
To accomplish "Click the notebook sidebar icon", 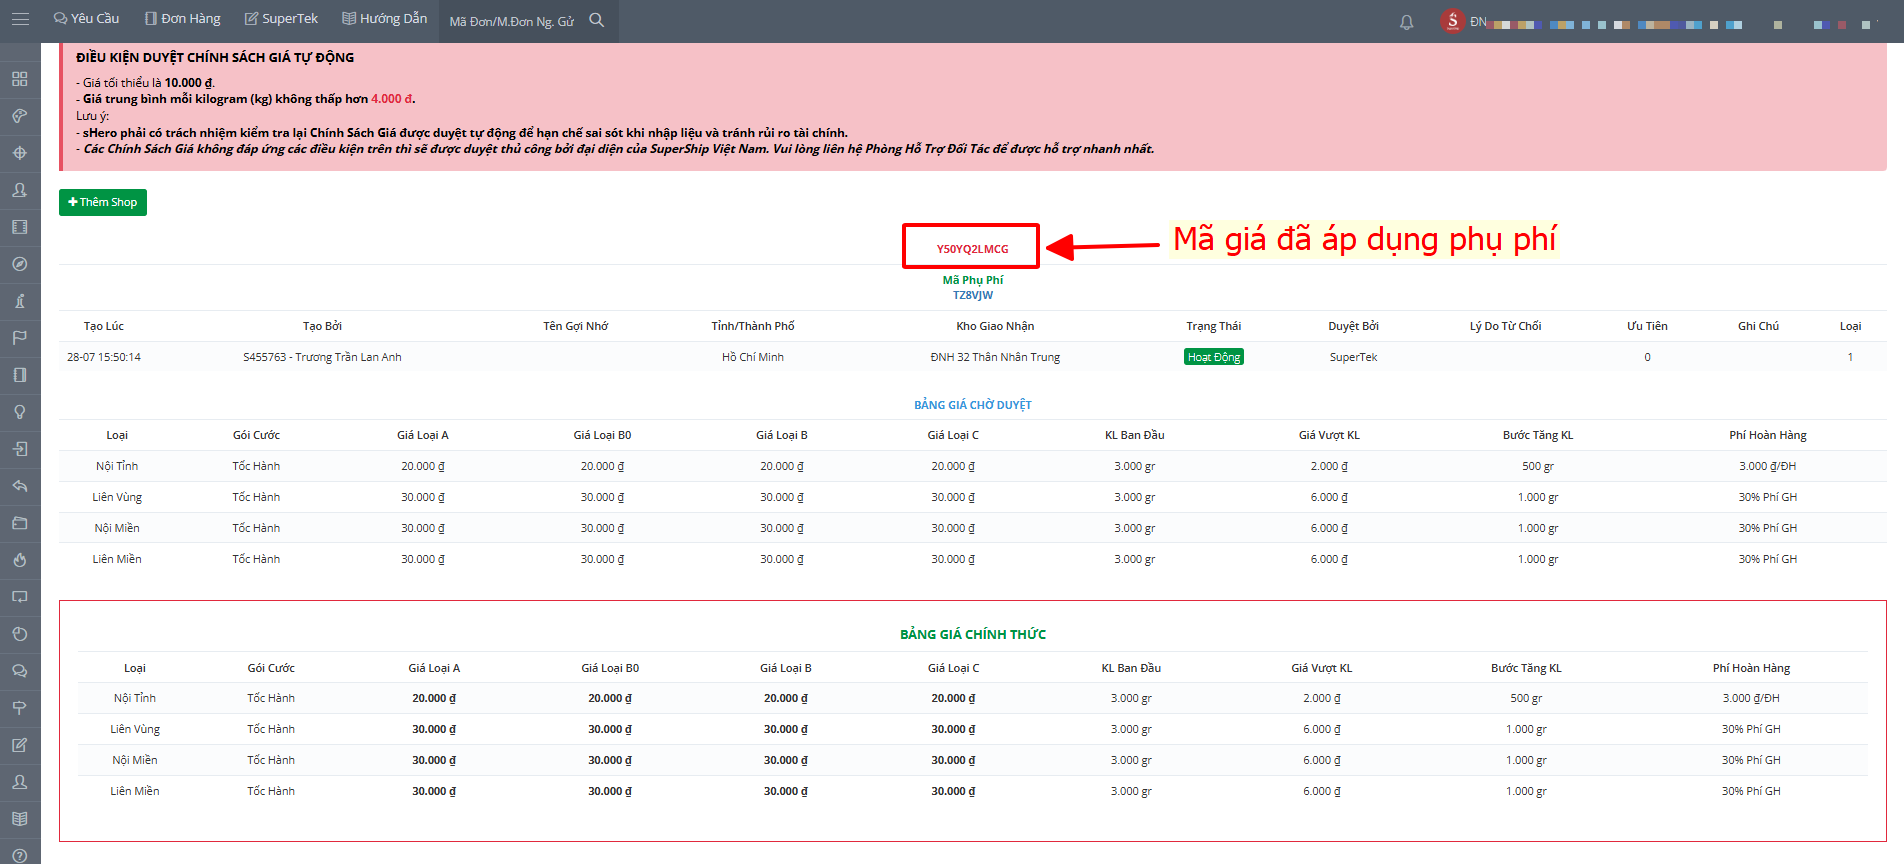I will [x=20, y=375].
